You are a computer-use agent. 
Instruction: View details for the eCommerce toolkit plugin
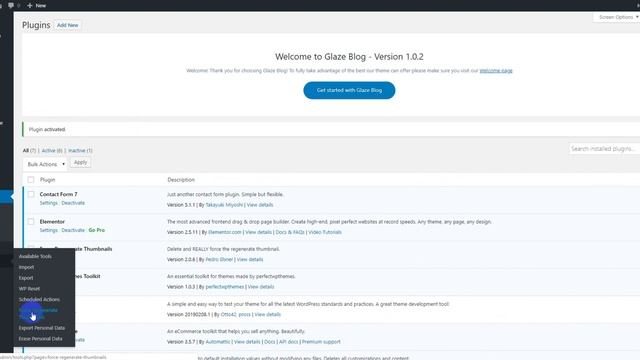pos(247,342)
